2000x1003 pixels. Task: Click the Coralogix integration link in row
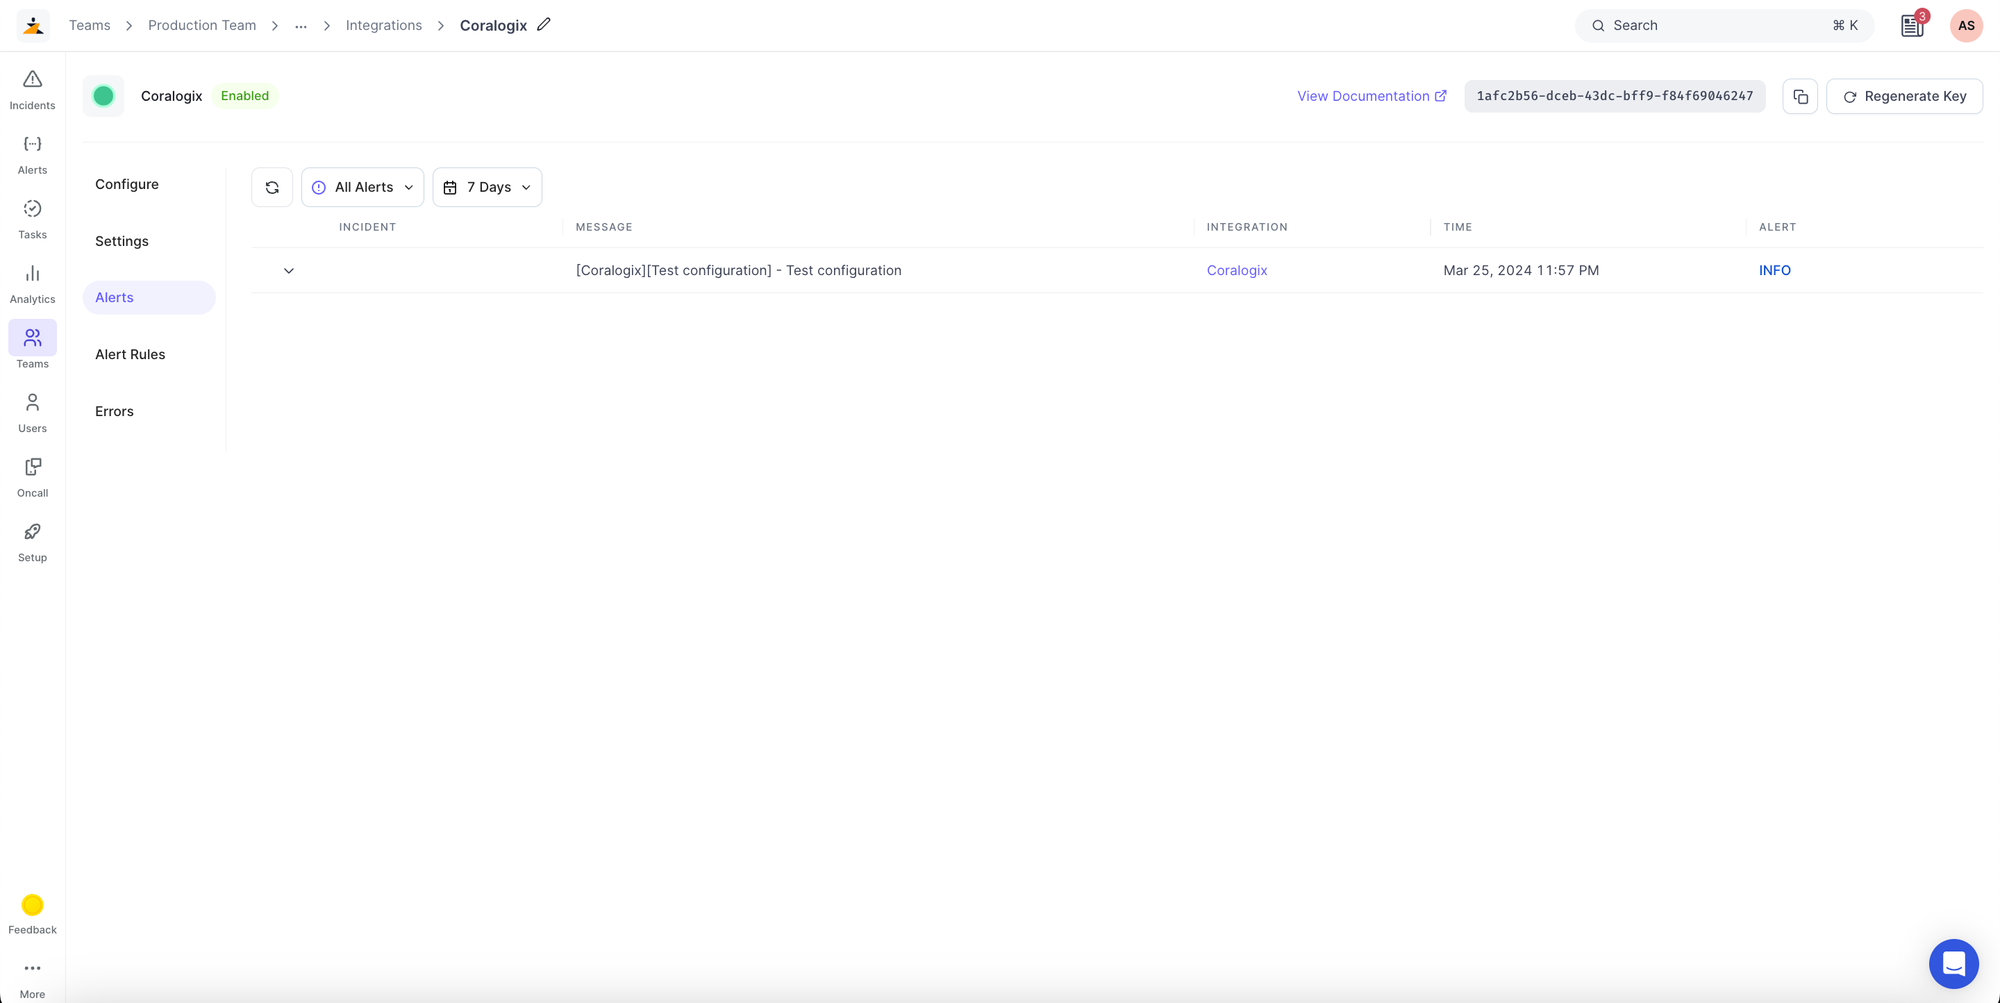coord(1237,270)
